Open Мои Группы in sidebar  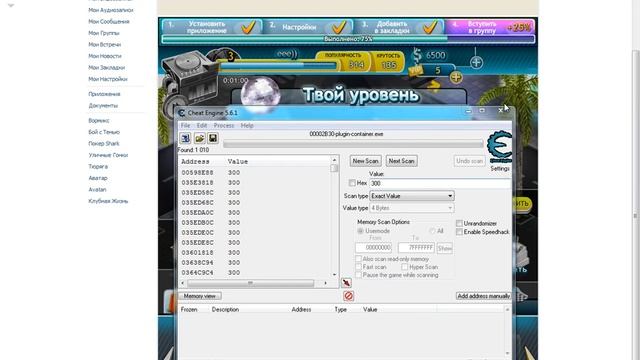(104, 33)
